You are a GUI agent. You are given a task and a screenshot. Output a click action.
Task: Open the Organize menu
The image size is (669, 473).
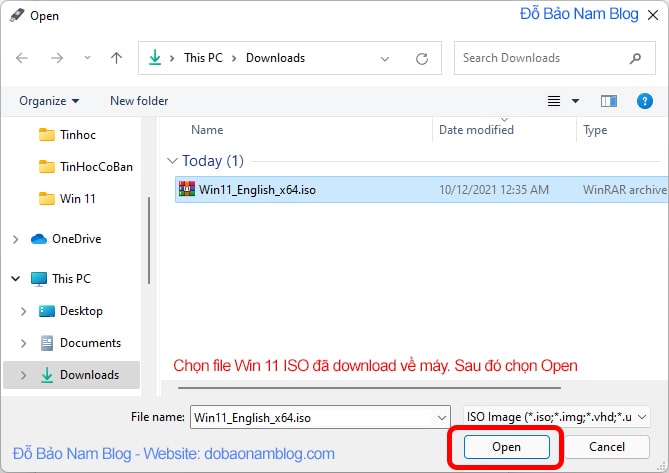pyautogui.click(x=49, y=101)
